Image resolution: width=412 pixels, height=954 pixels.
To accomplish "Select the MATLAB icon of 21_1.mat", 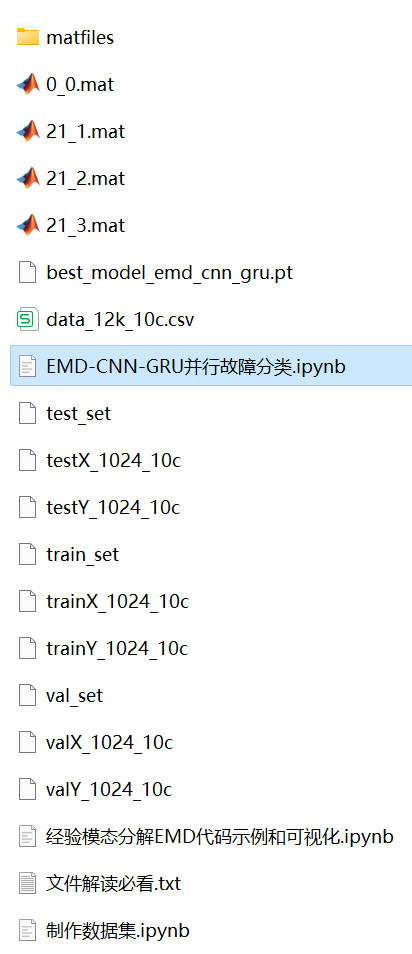I will (27, 131).
